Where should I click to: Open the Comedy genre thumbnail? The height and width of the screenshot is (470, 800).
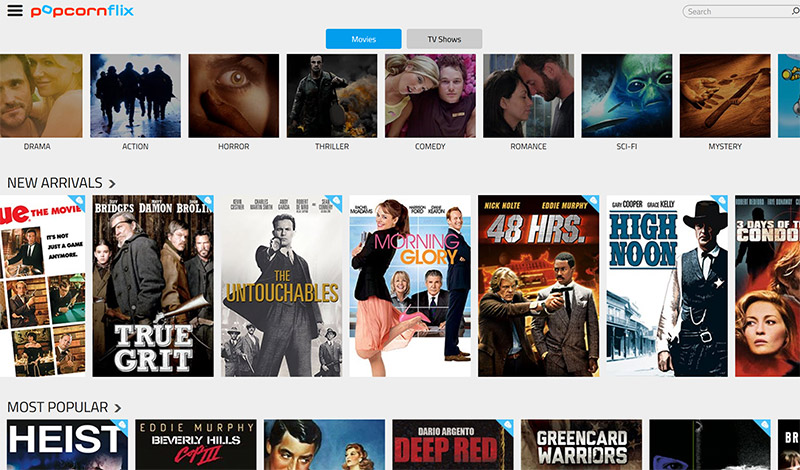(430, 96)
